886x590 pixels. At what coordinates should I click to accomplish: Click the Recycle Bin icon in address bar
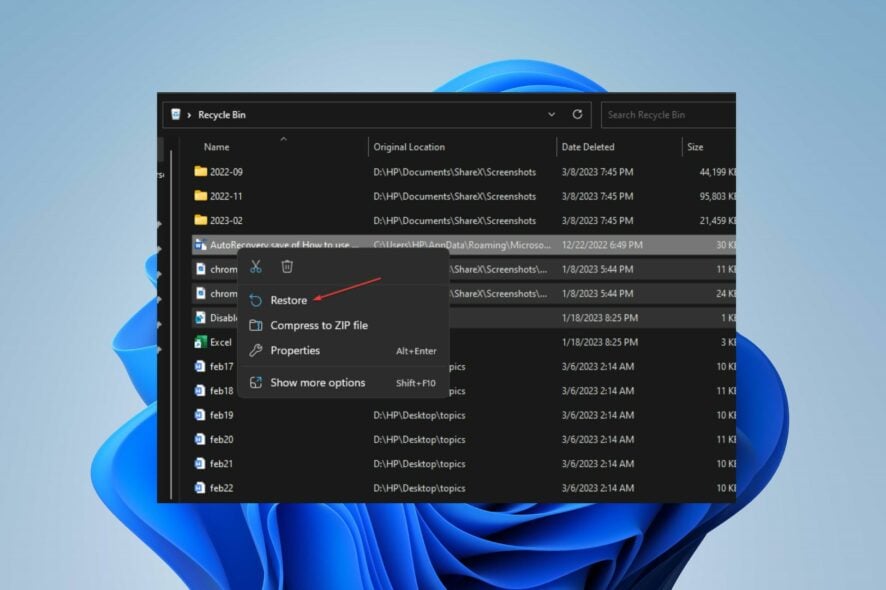(176, 115)
